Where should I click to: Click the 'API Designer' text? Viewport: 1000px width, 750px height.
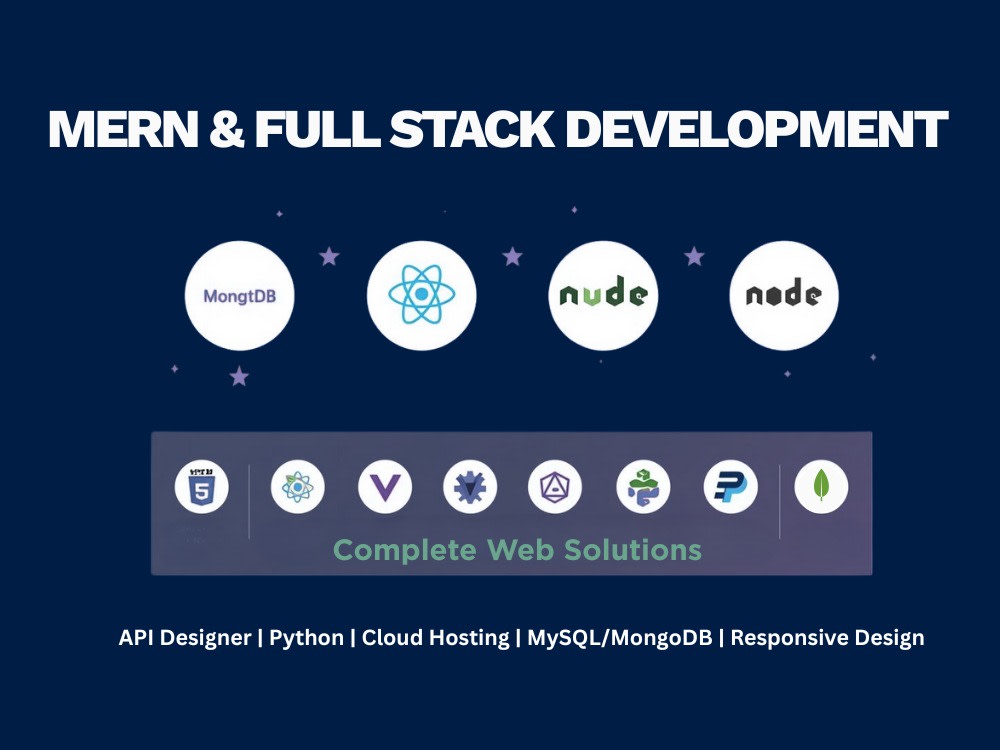tap(185, 637)
